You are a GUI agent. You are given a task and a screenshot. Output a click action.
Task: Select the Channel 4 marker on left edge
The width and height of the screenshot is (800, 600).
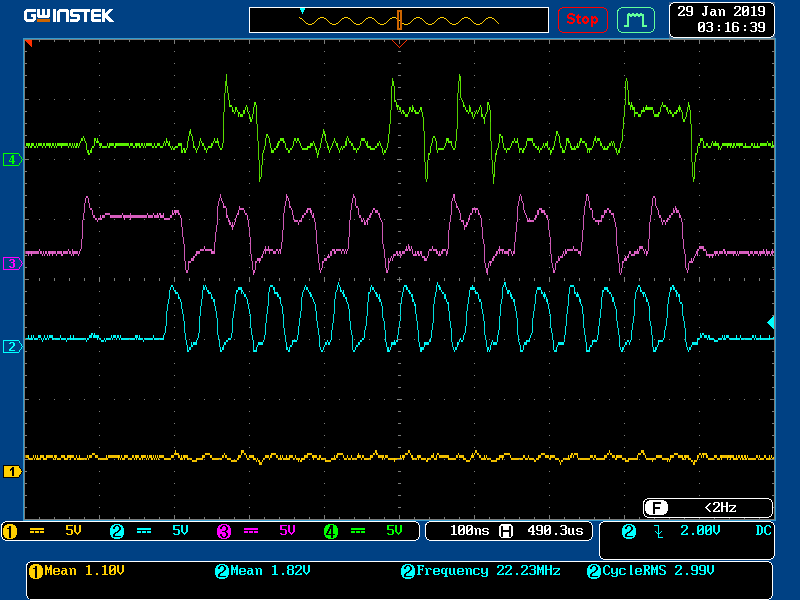tap(10, 158)
